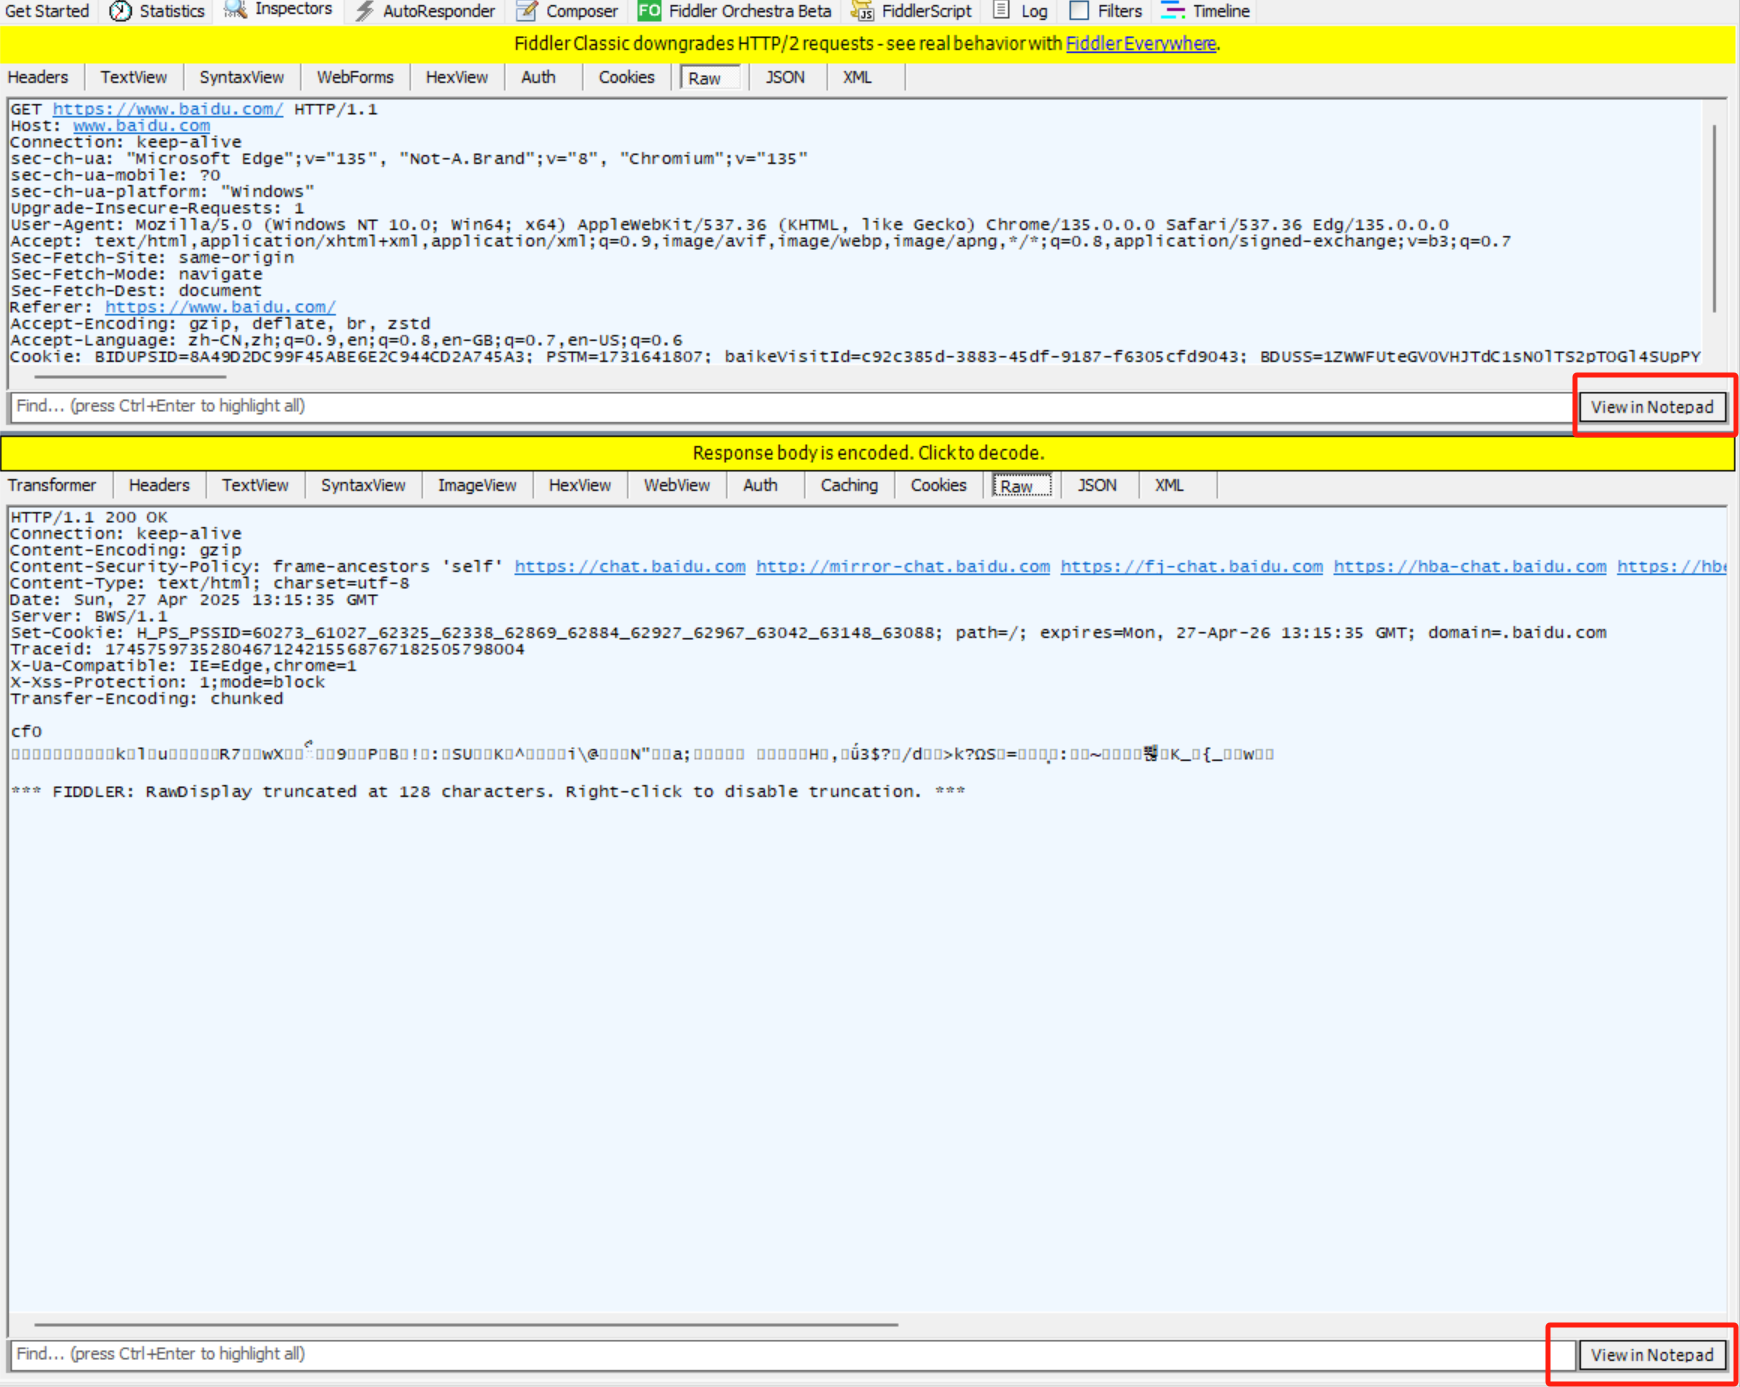Select request TextView inspector tab
The height and width of the screenshot is (1387, 1740).
[133, 78]
